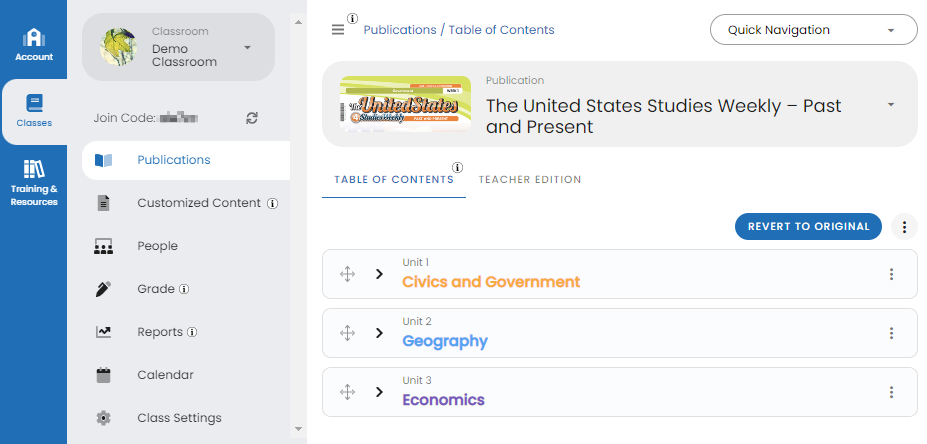This screenshot has width=927, height=444.
Task: Expand Unit 3 Economics
Action: (x=380, y=392)
